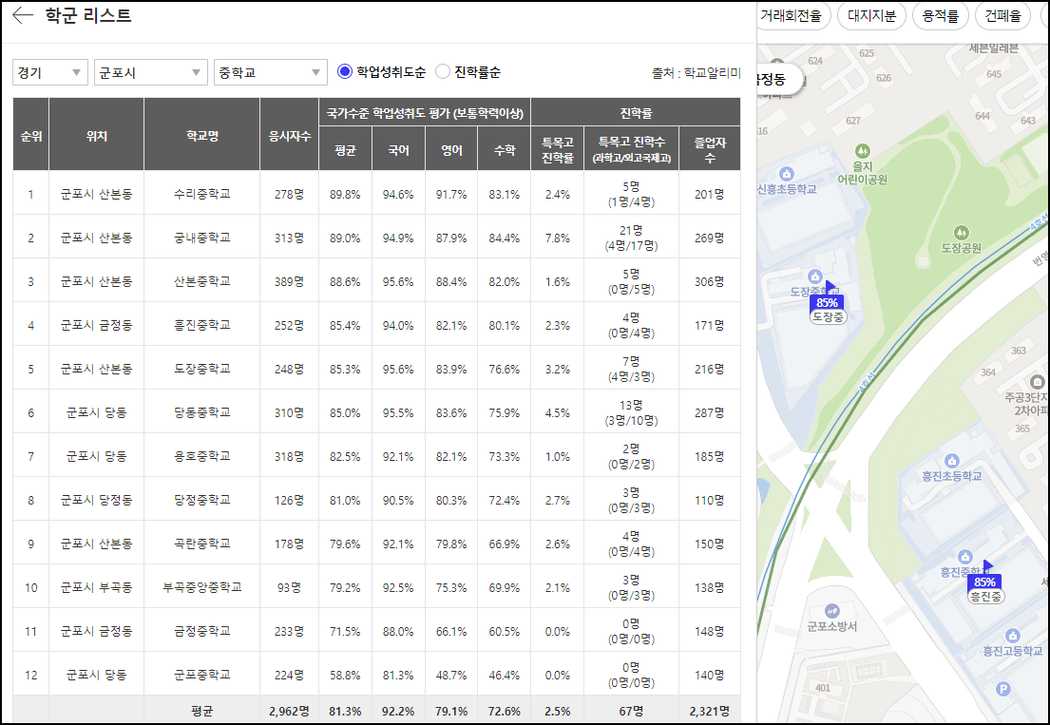Click the 특목고 진학률 column header
Image resolution: width=1050 pixels, height=725 pixels.
pyautogui.click(x=557, y=149)
